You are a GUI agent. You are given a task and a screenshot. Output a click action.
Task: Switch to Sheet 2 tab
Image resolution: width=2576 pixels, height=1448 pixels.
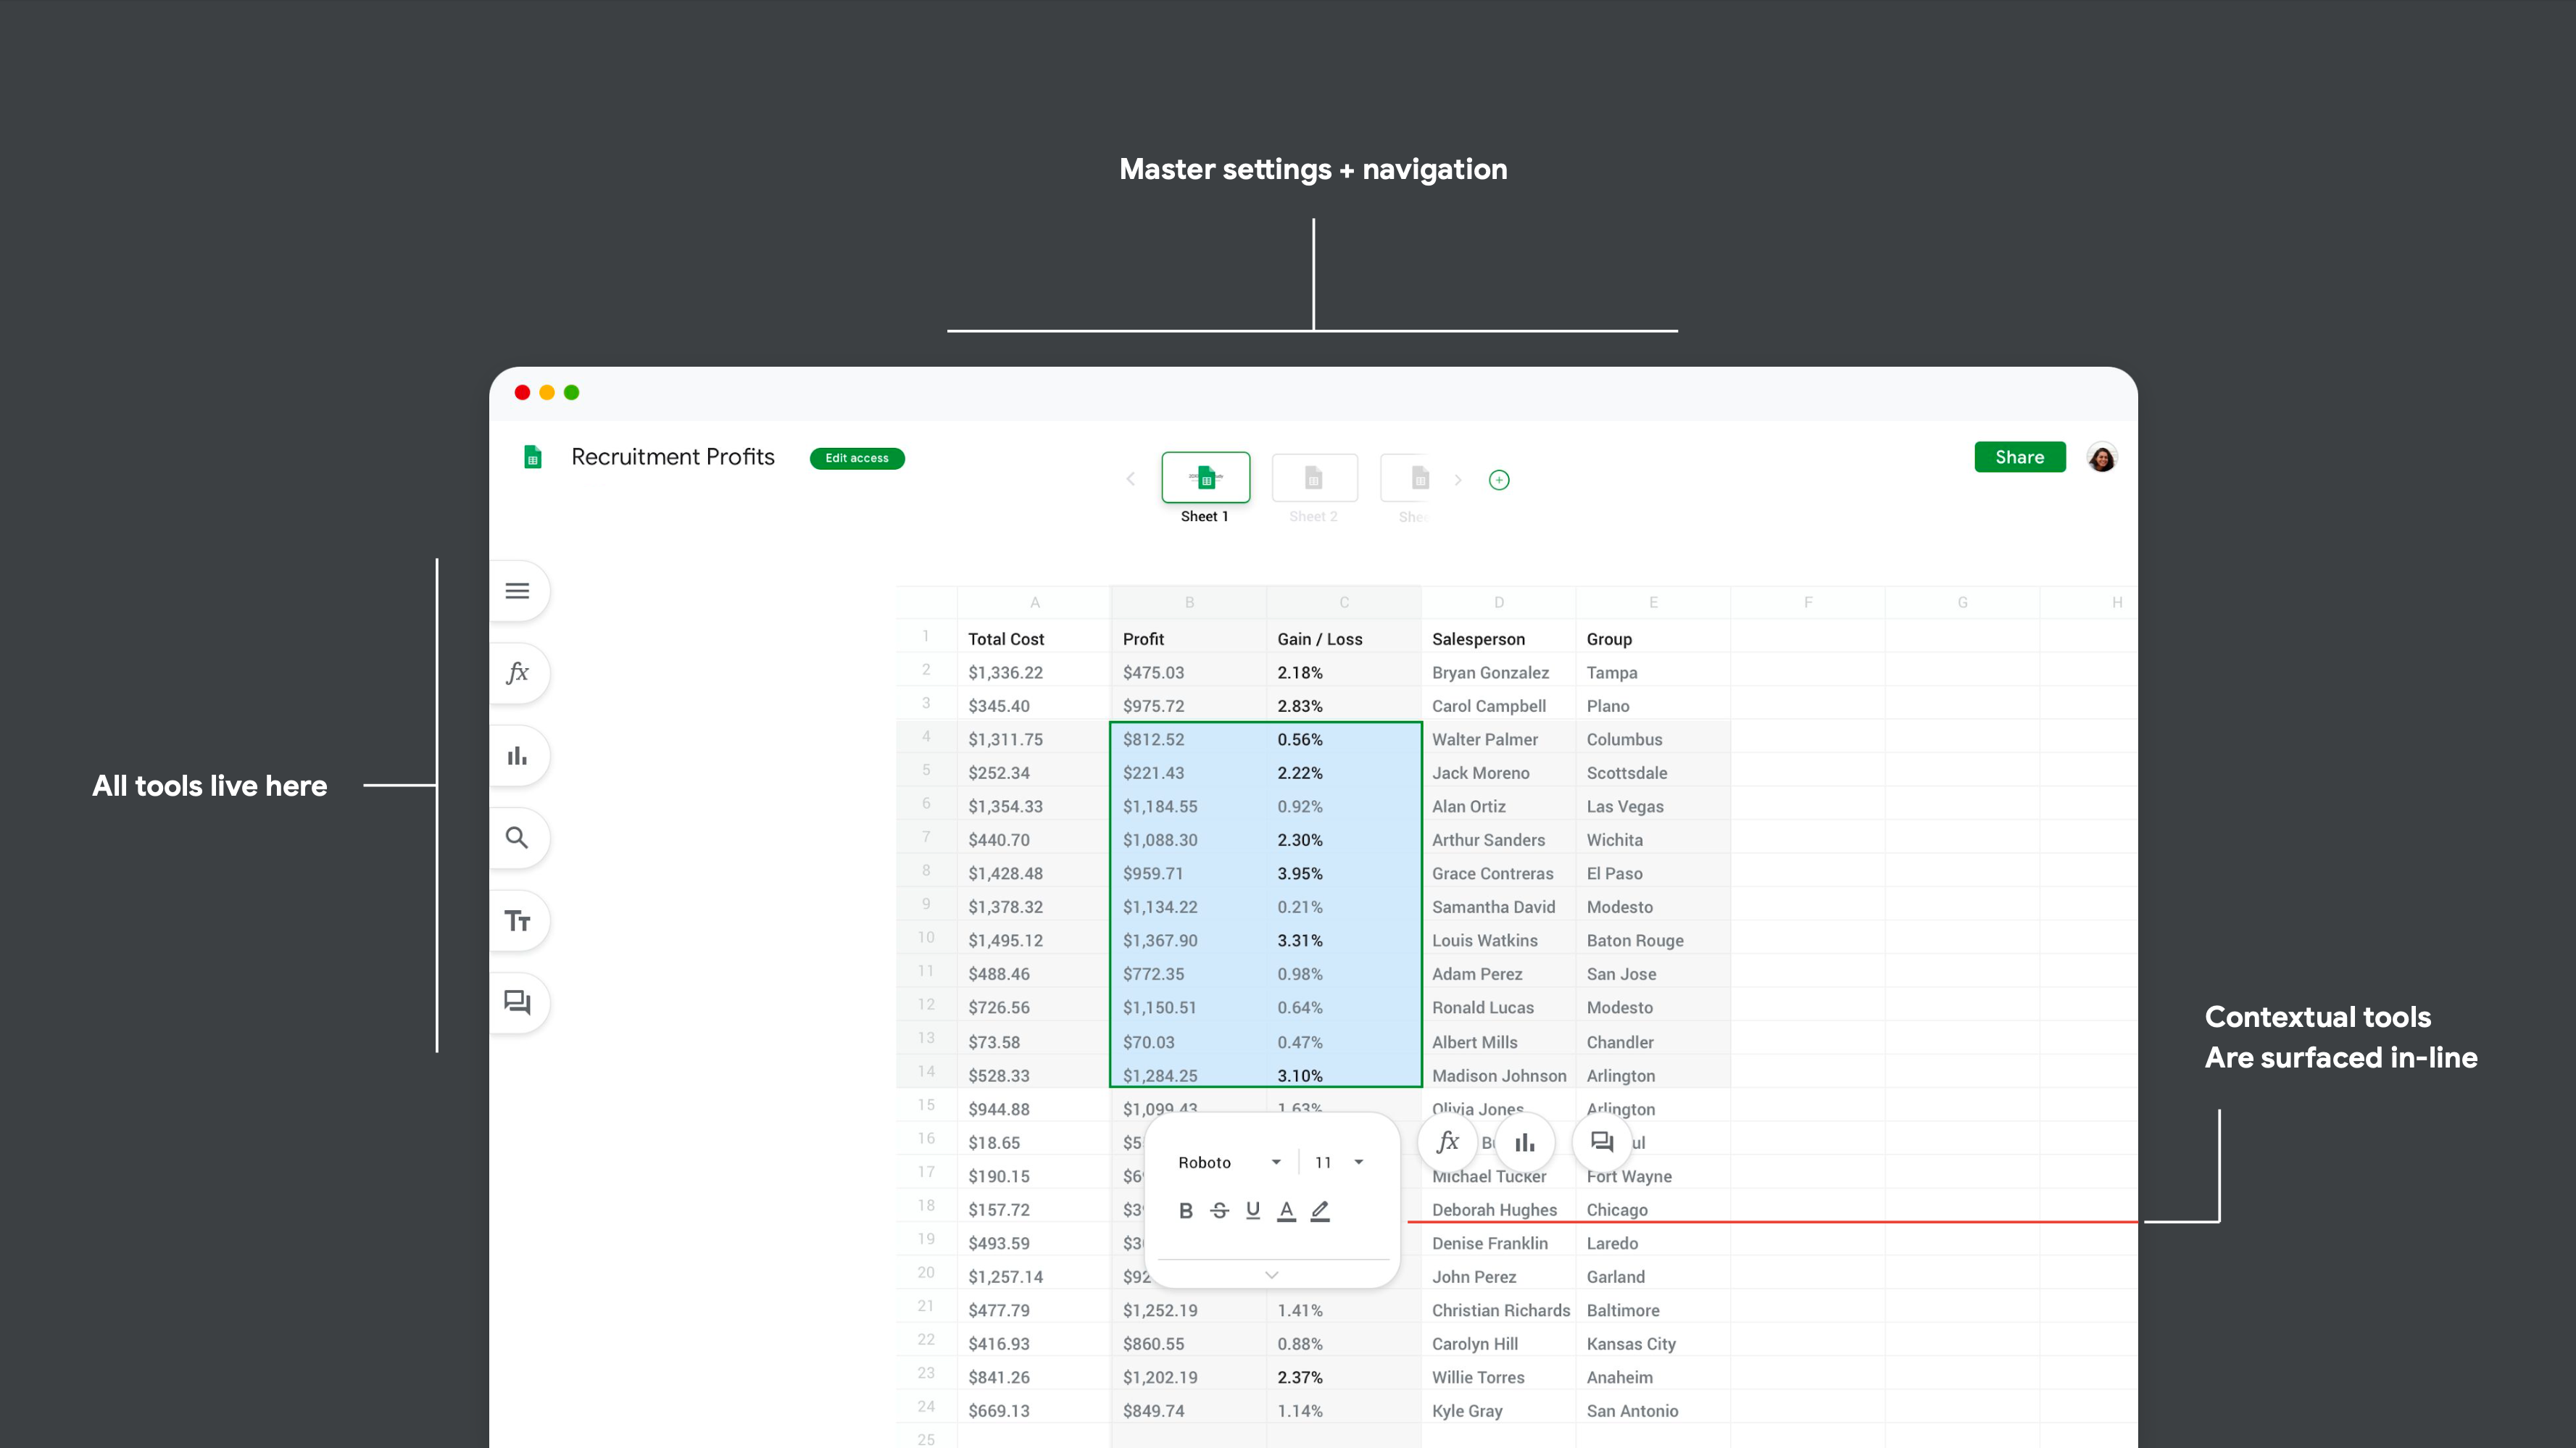click(1314, 479)
